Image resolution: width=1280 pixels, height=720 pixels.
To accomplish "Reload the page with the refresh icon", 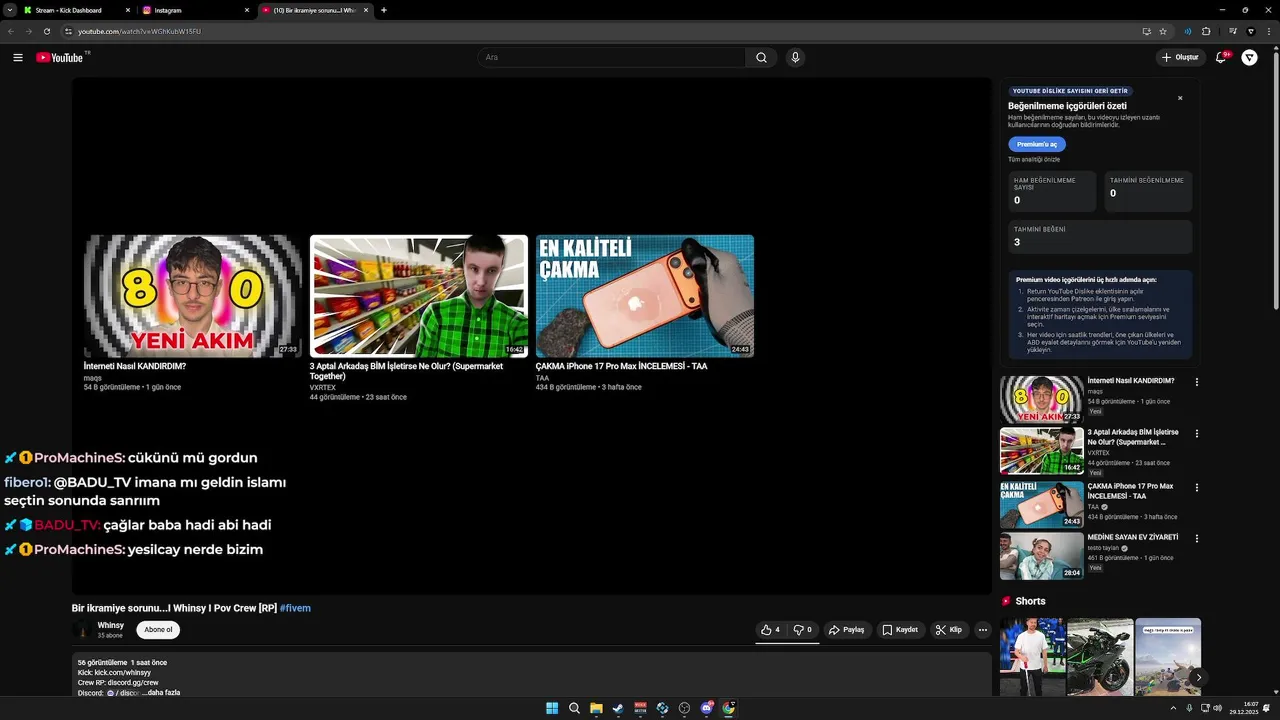I will point(46,31).
